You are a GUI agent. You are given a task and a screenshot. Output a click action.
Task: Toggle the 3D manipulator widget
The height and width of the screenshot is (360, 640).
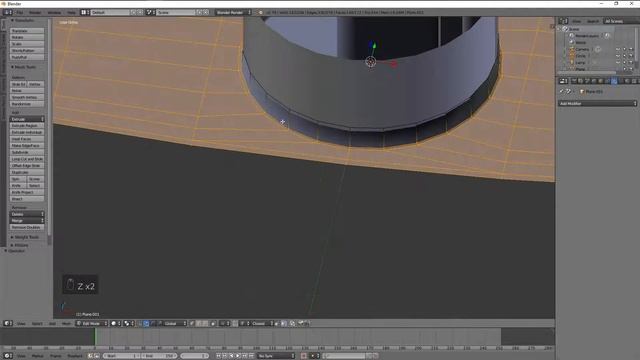(x=140, y=323)
